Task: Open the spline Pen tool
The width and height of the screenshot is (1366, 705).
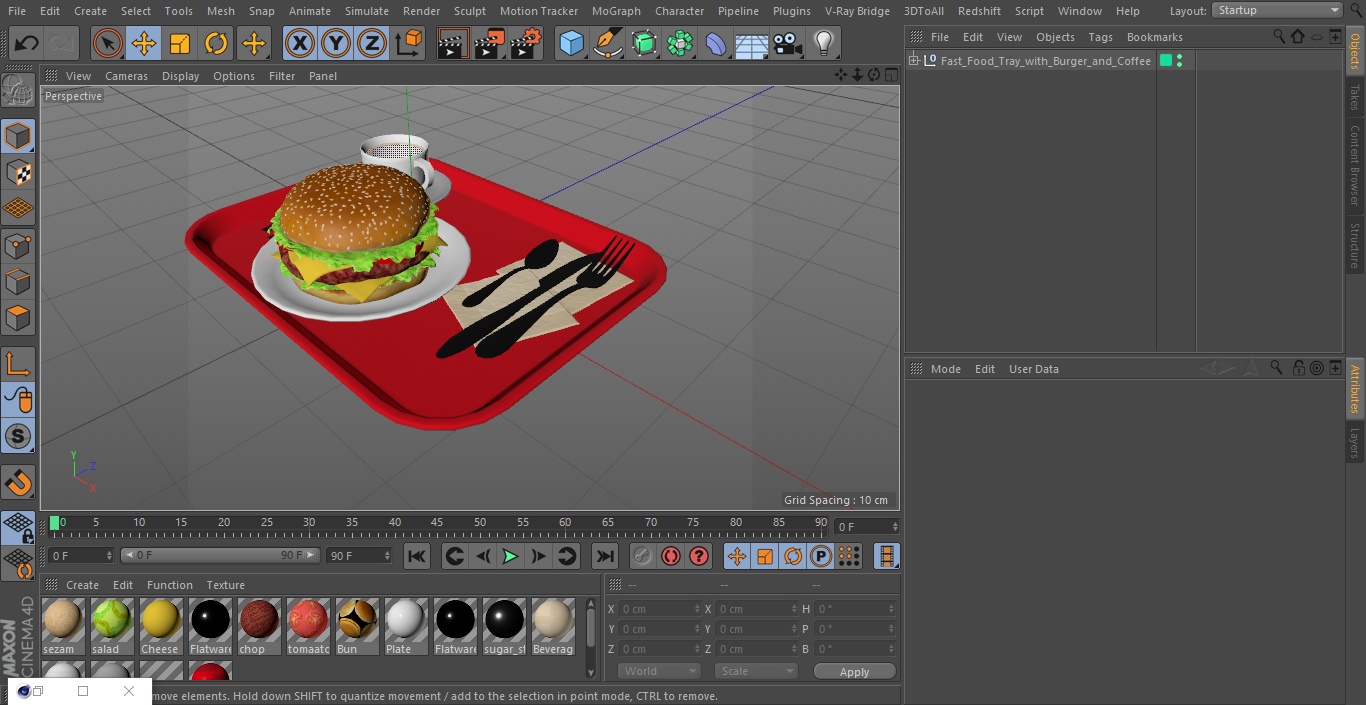Action: pos(607,44)
